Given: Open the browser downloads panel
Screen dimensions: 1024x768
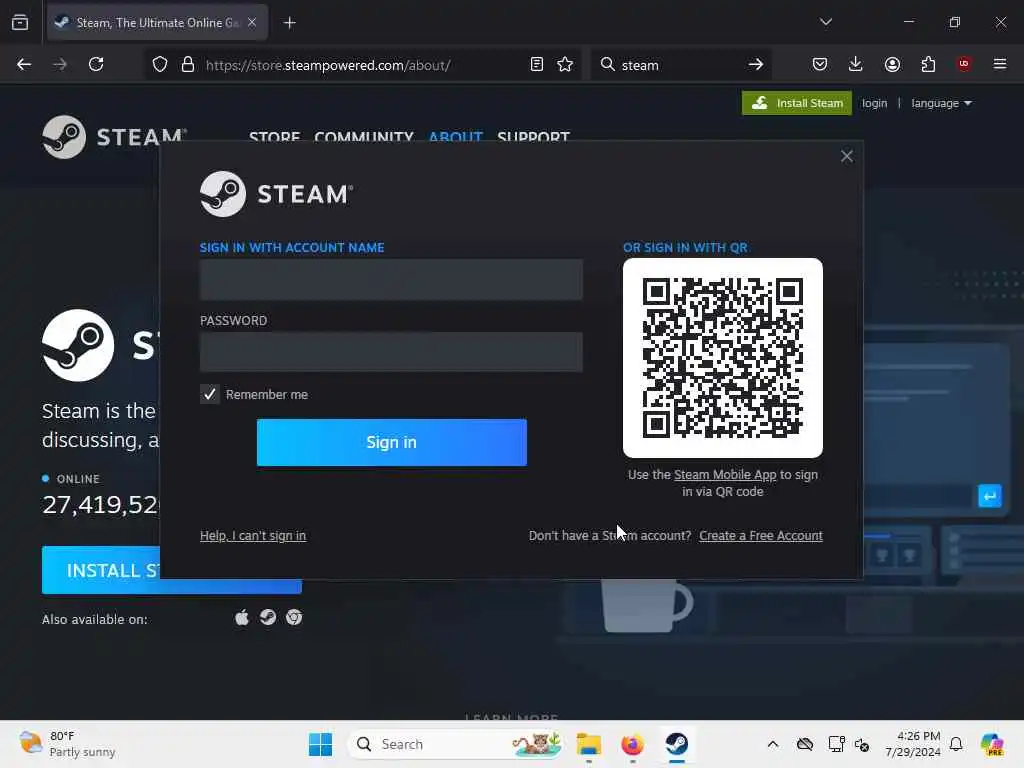Looking at the screenshot, I should (x=856, y=64).
